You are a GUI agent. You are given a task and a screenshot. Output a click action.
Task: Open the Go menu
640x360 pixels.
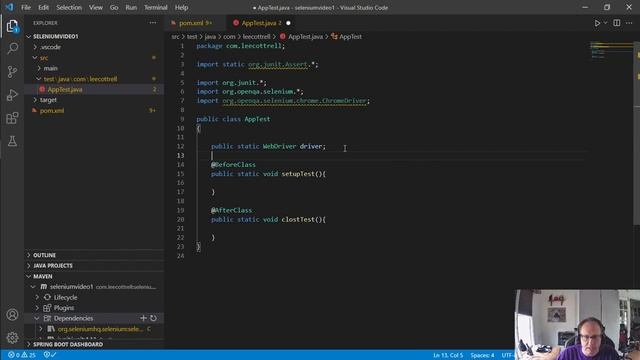click(114, 7)
